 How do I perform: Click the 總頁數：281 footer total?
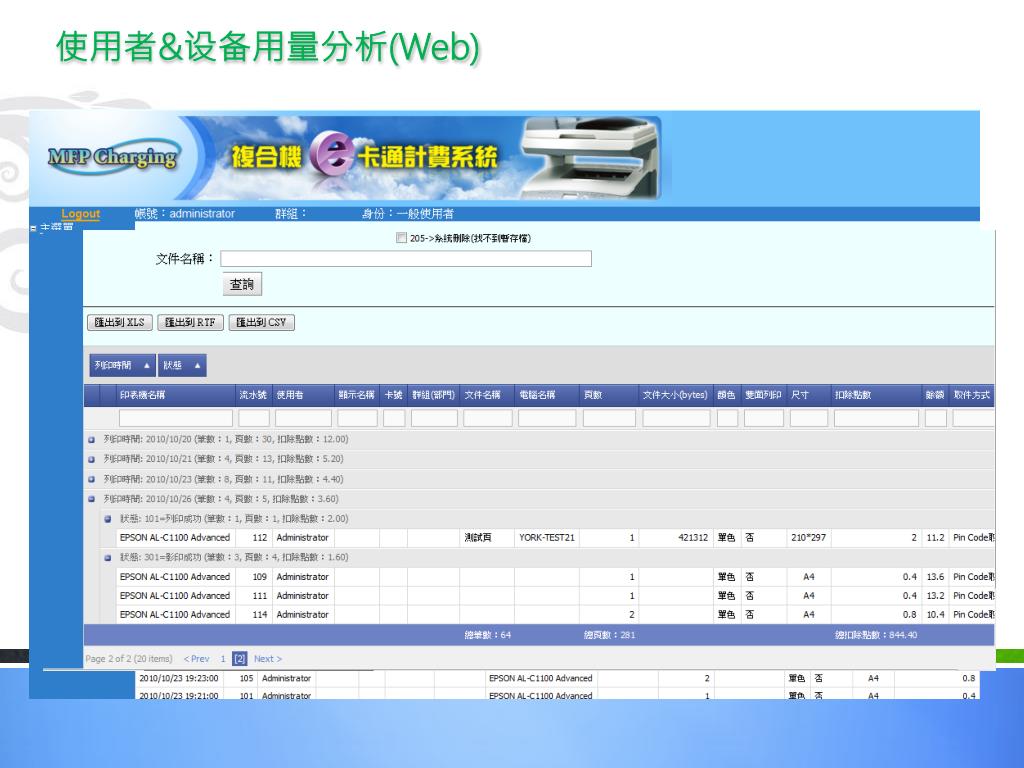(x=609, y=635)
